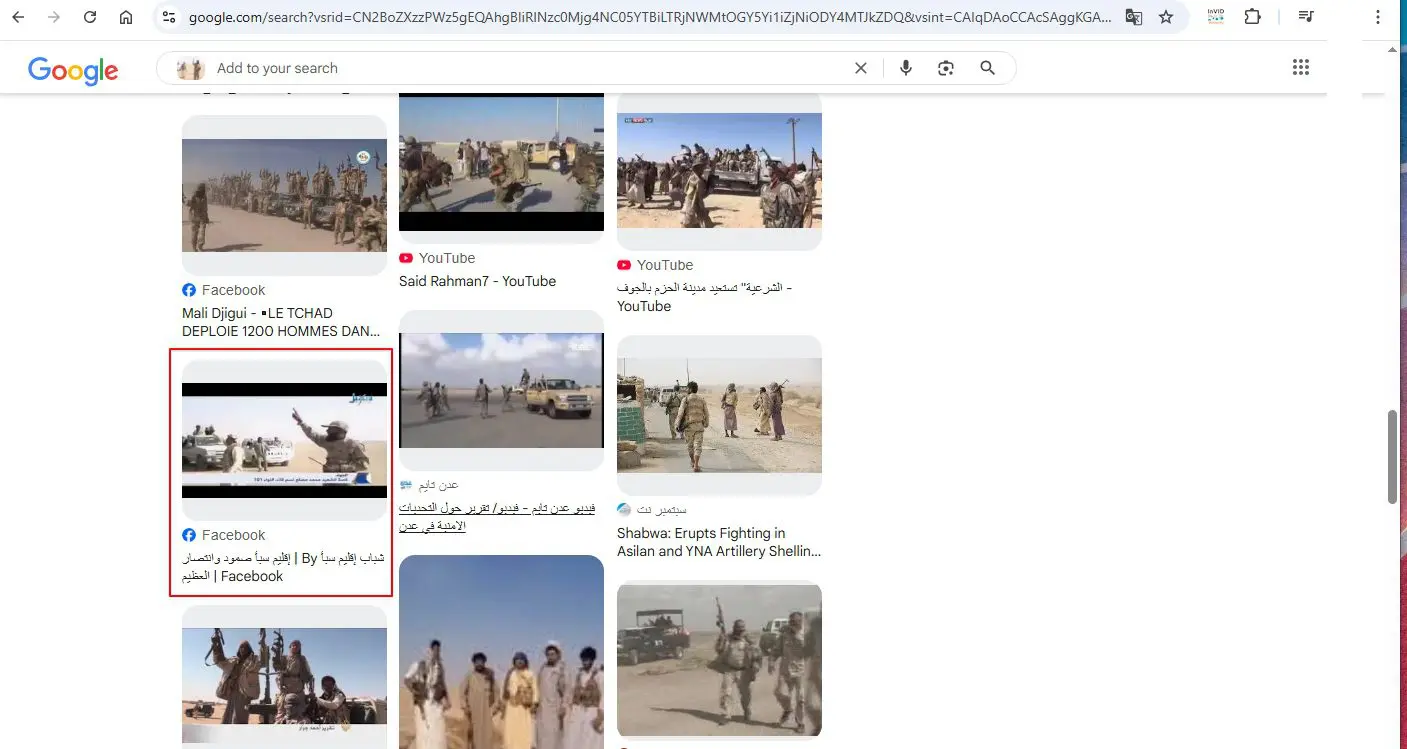
Task: Submit search with the magnifier icon
Action: [988, 68]
